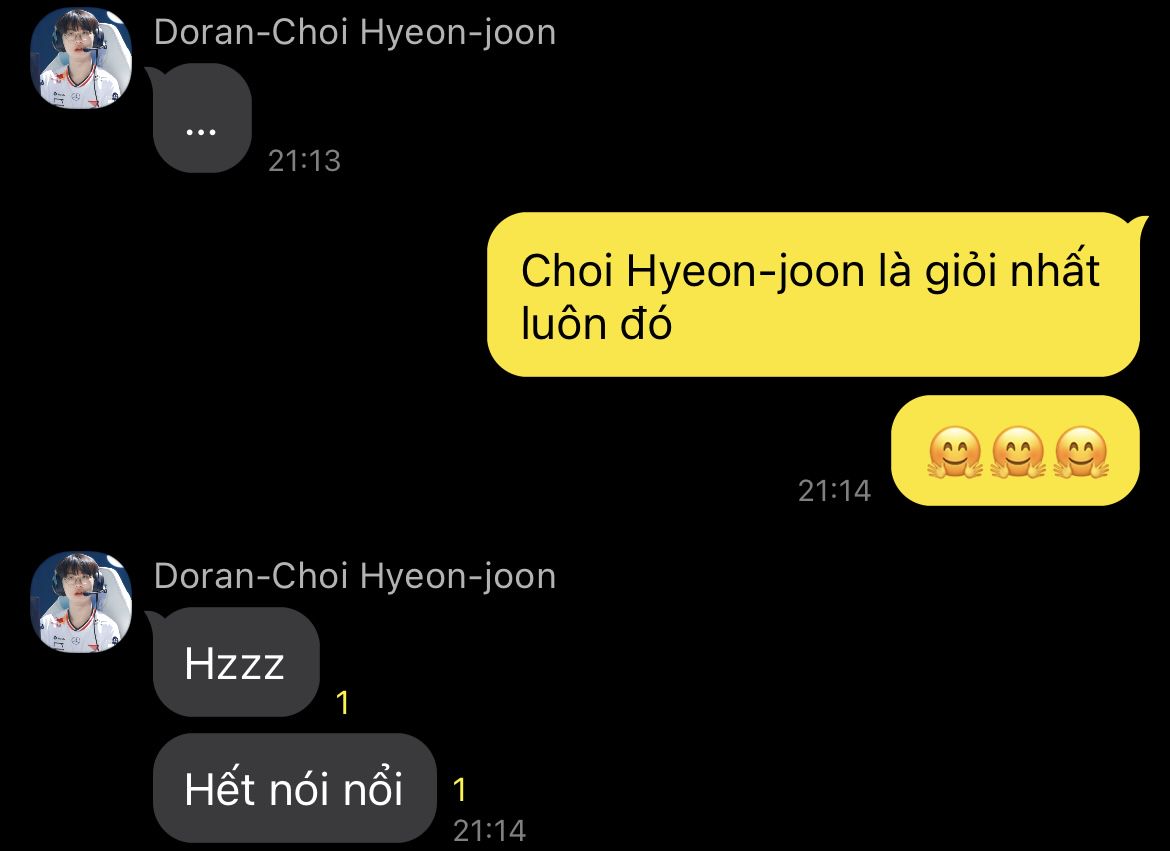Tap the middle hugging face emoji
This screenshot has height=851, width=1170.
click(x=1018, y=452)
